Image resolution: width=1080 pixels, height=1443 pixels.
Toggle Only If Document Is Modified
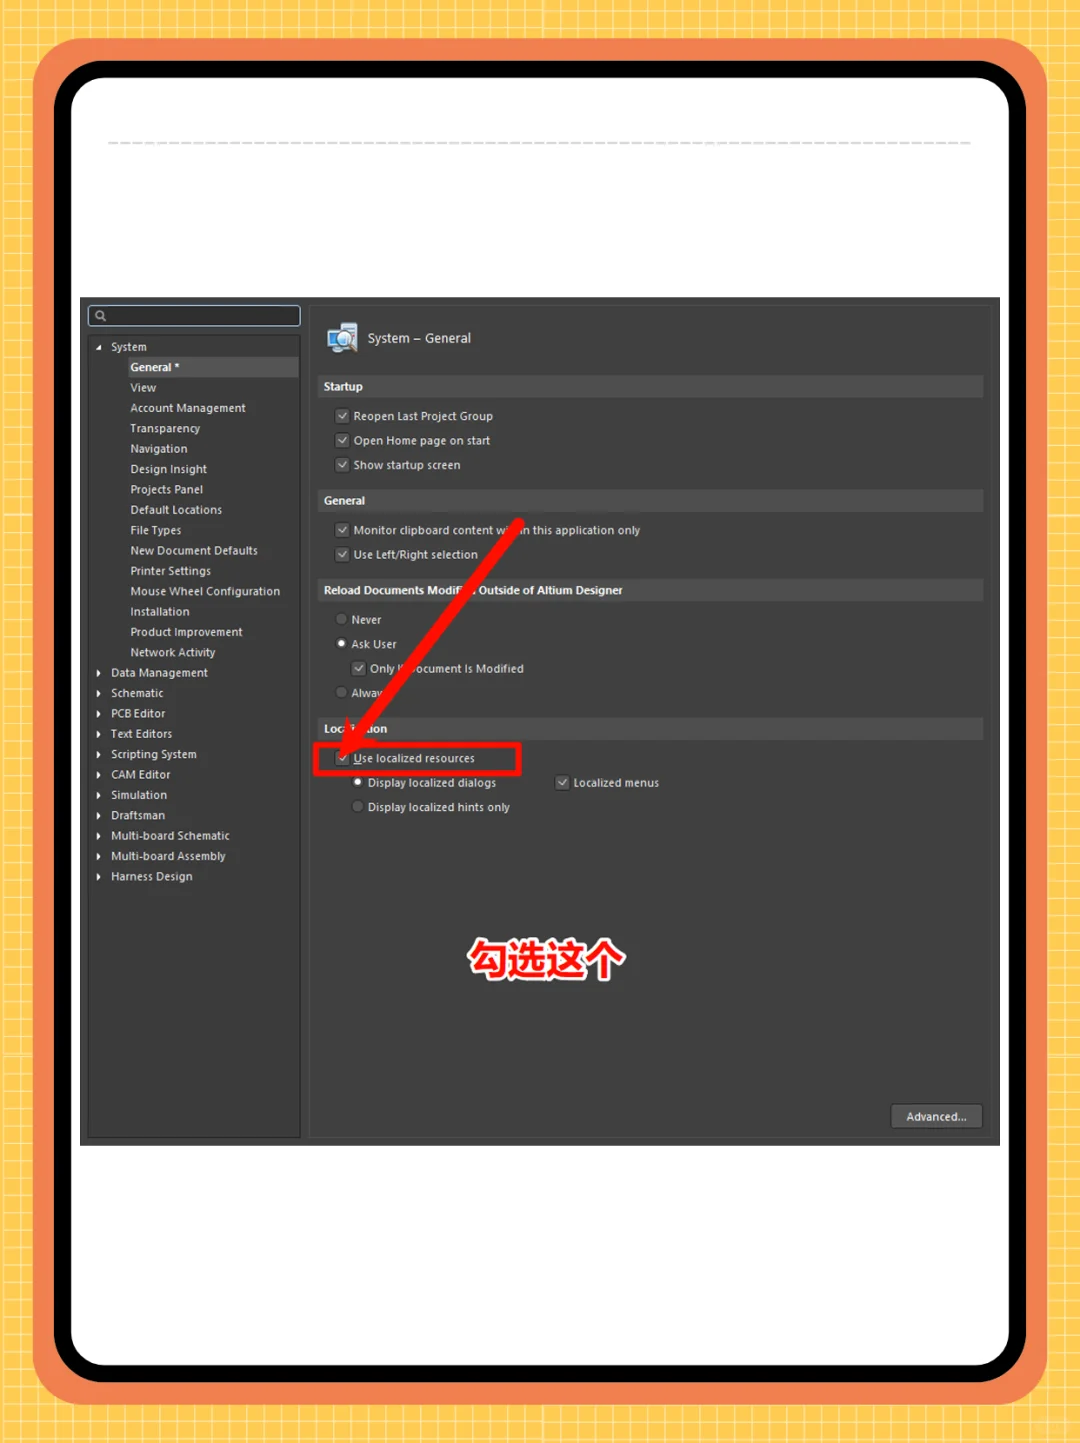(359, 669)
